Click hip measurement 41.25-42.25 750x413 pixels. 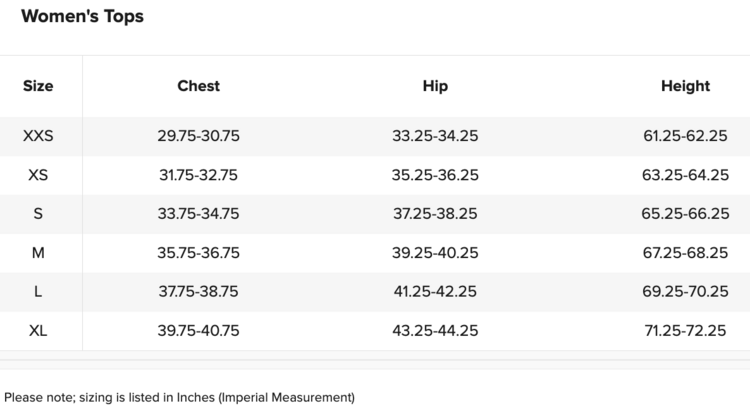(435, 292)
